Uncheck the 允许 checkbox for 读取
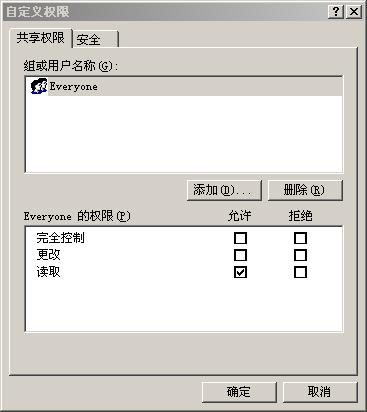367x412 pixels. (240, 272)
